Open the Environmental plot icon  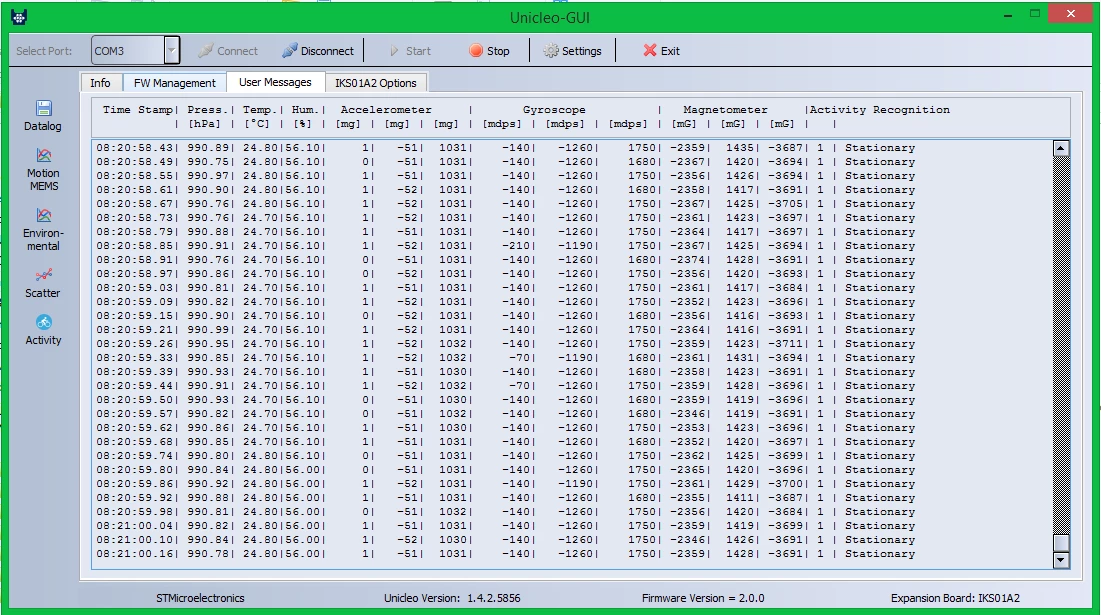click(x=44, y=215)
